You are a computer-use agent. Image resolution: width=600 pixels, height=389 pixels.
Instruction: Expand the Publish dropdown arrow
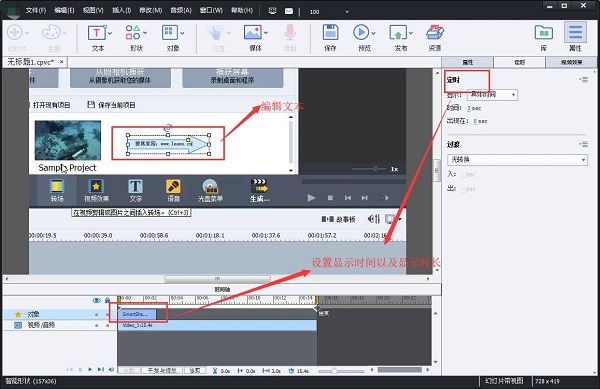[411, 33]
